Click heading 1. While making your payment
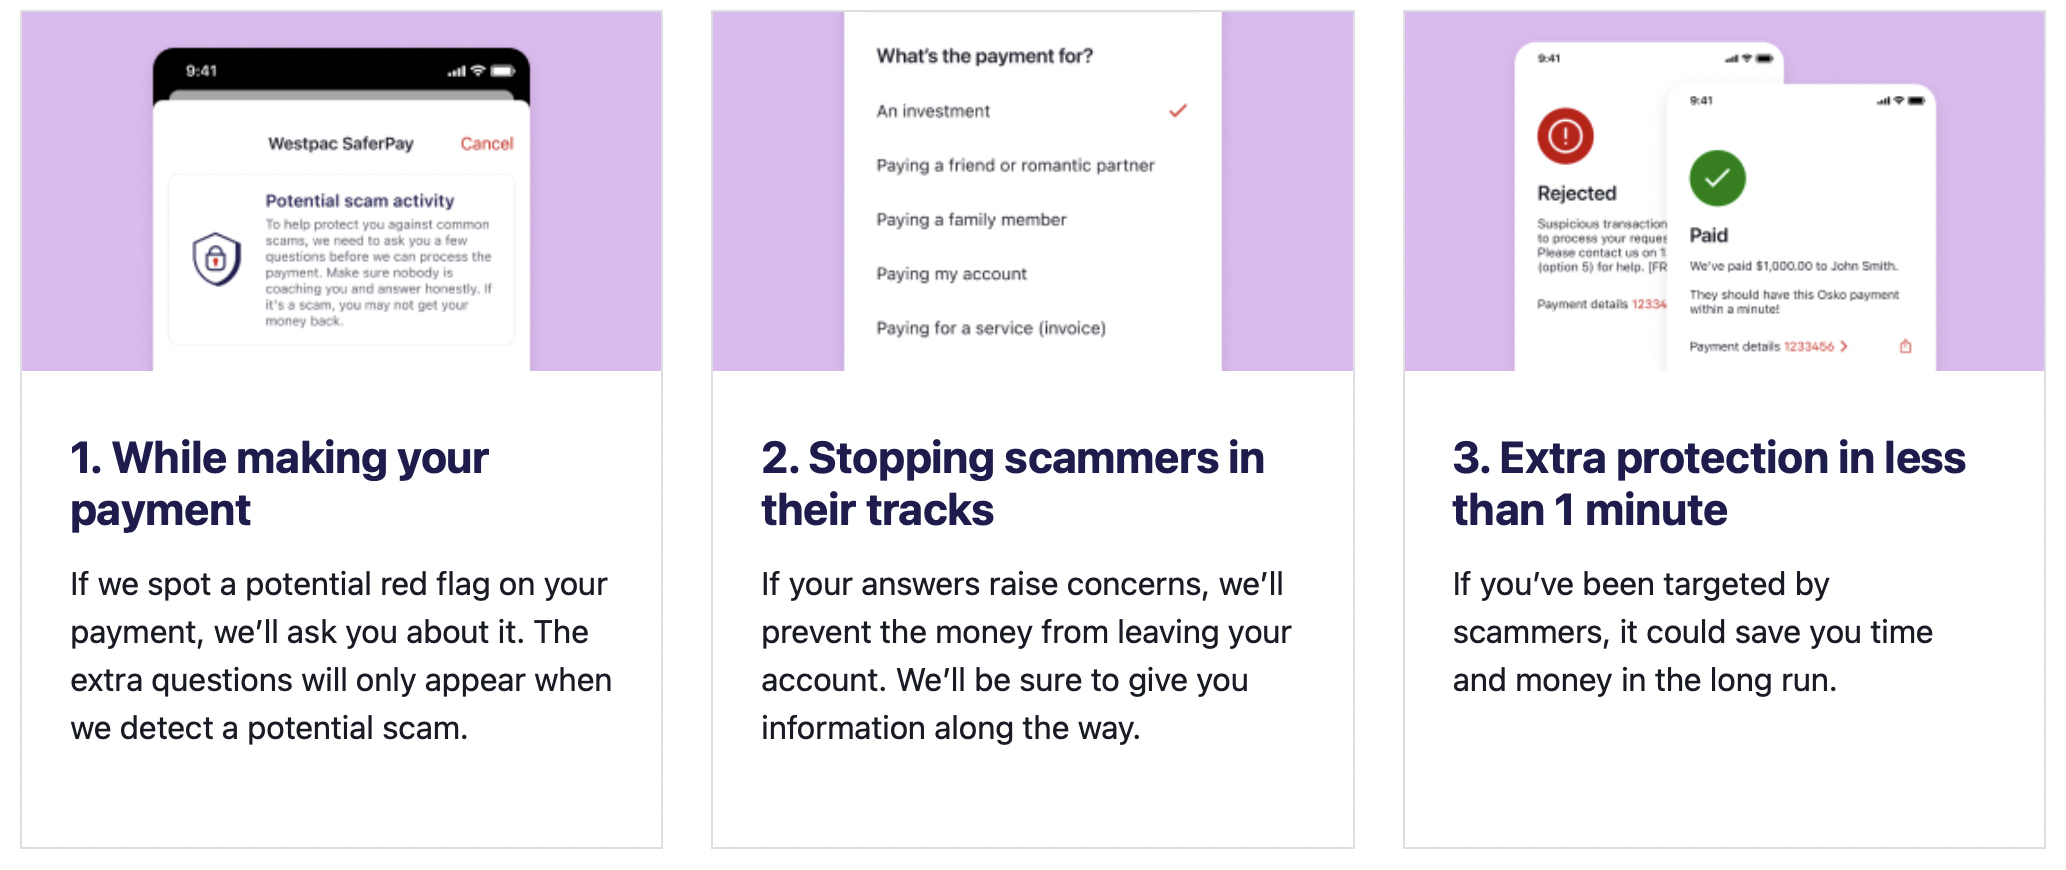The height and width of the screenshot is (870, 2066). 279,484
